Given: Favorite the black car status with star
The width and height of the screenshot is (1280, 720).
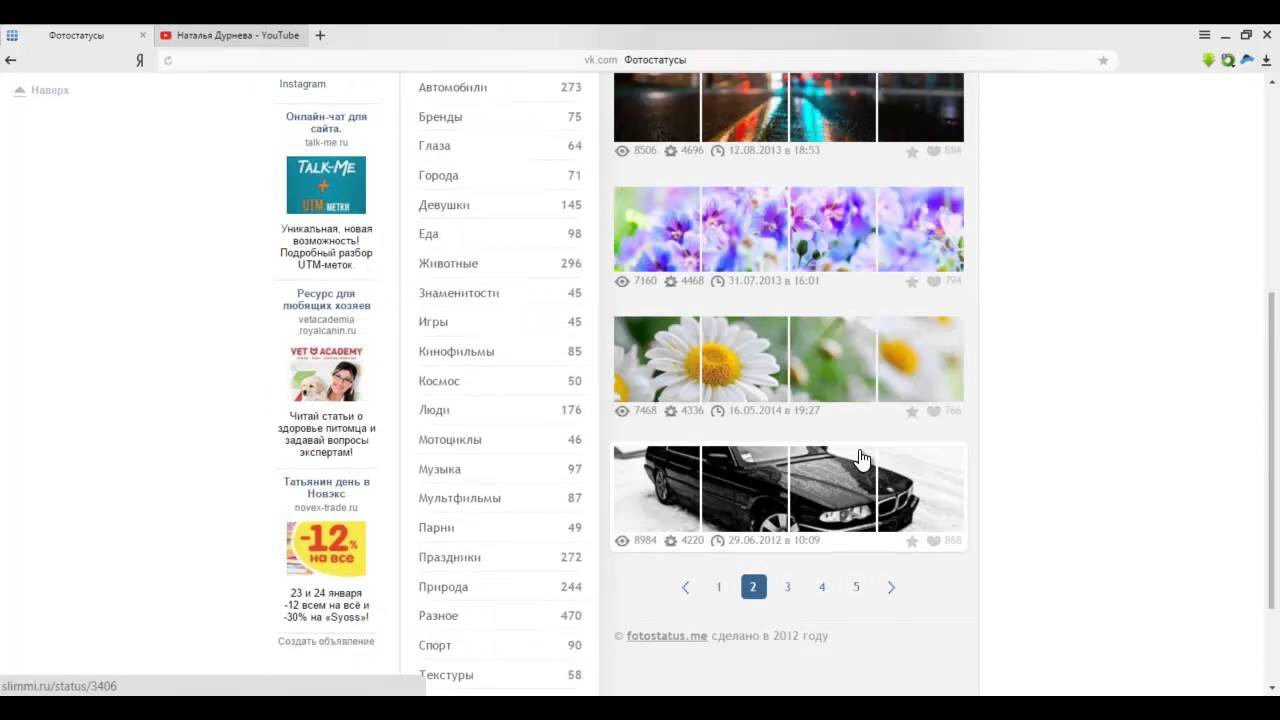Looking at the screenshot, I should coord(912,541).
